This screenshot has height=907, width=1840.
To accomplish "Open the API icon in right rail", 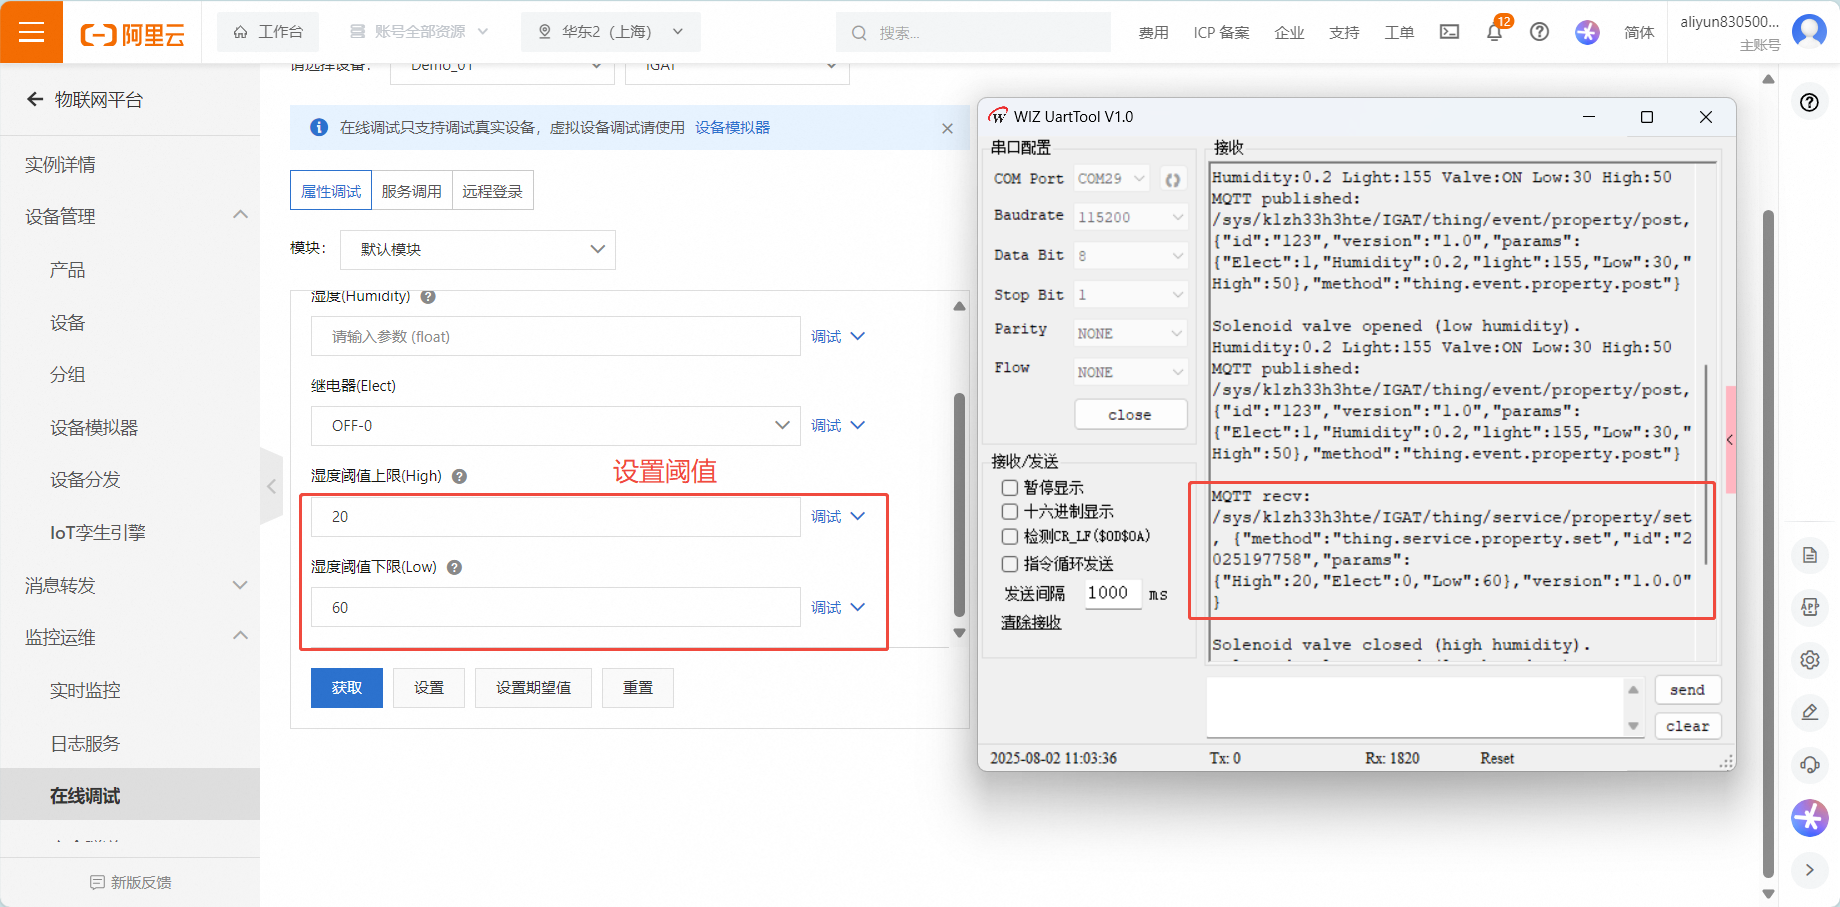I will [1810, 607].
